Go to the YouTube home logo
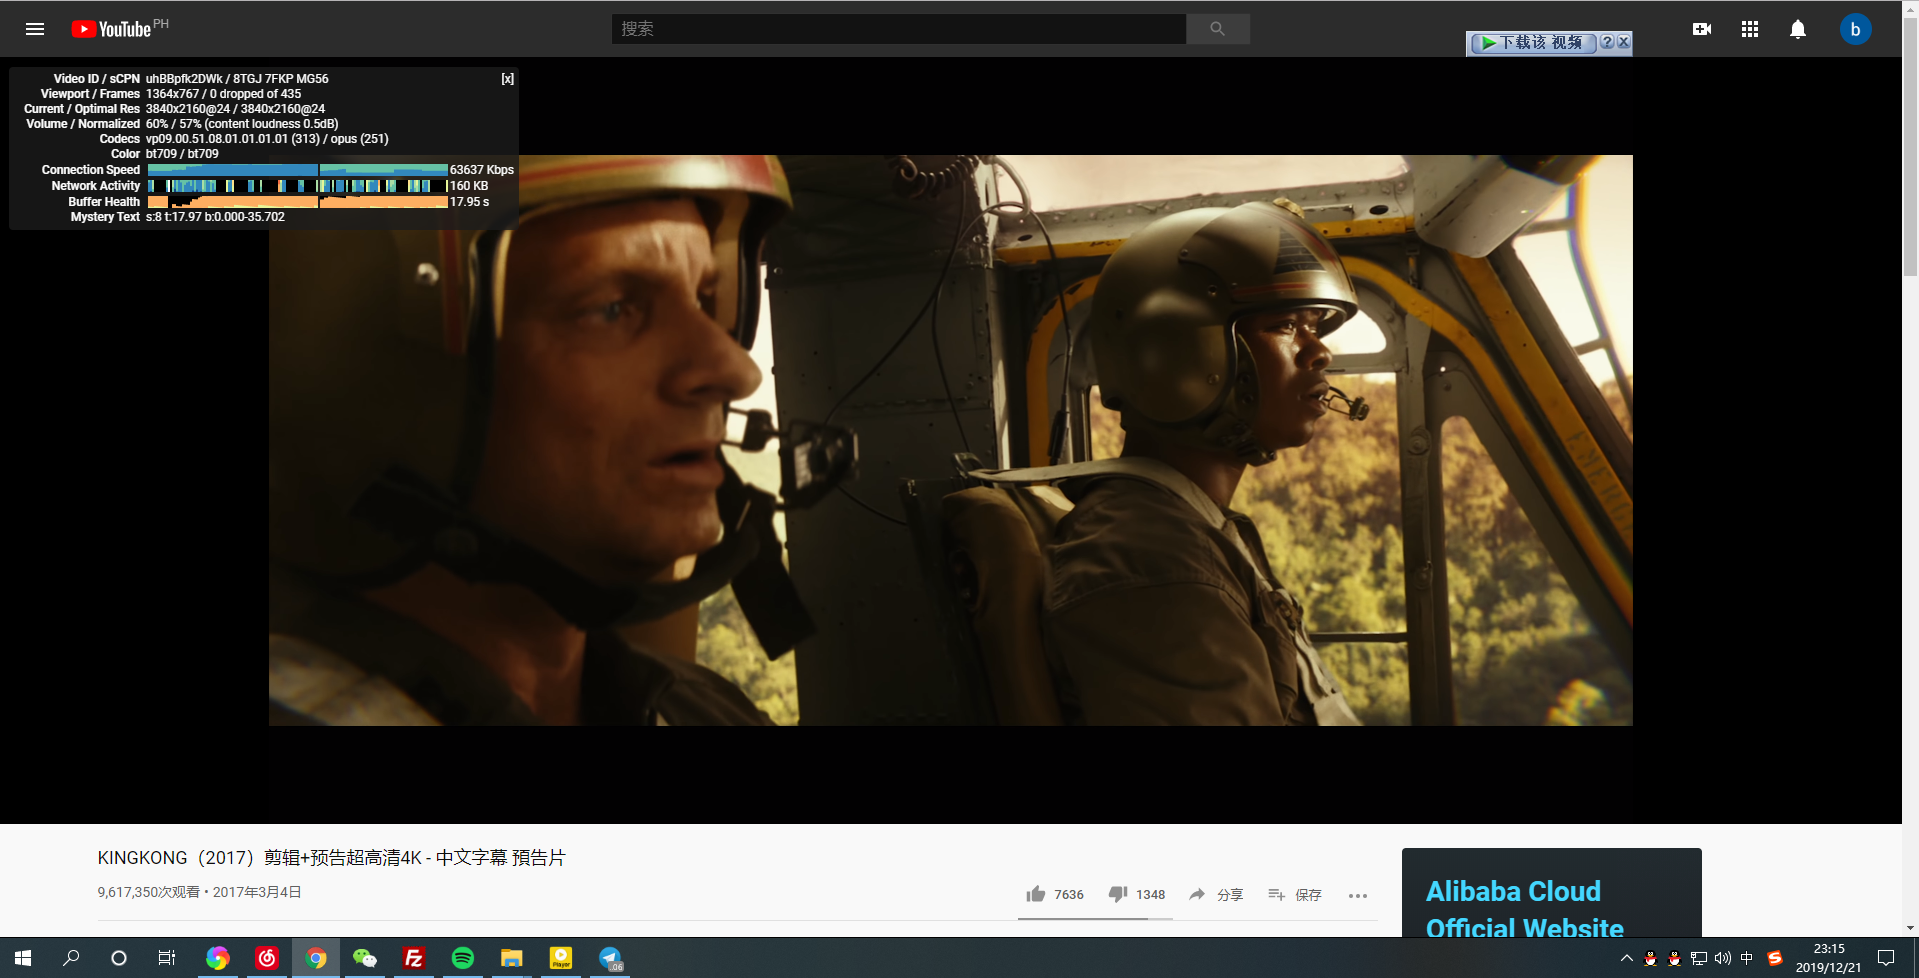The height and width of the screenshot is (978, 1919). (x=112, y=29)
